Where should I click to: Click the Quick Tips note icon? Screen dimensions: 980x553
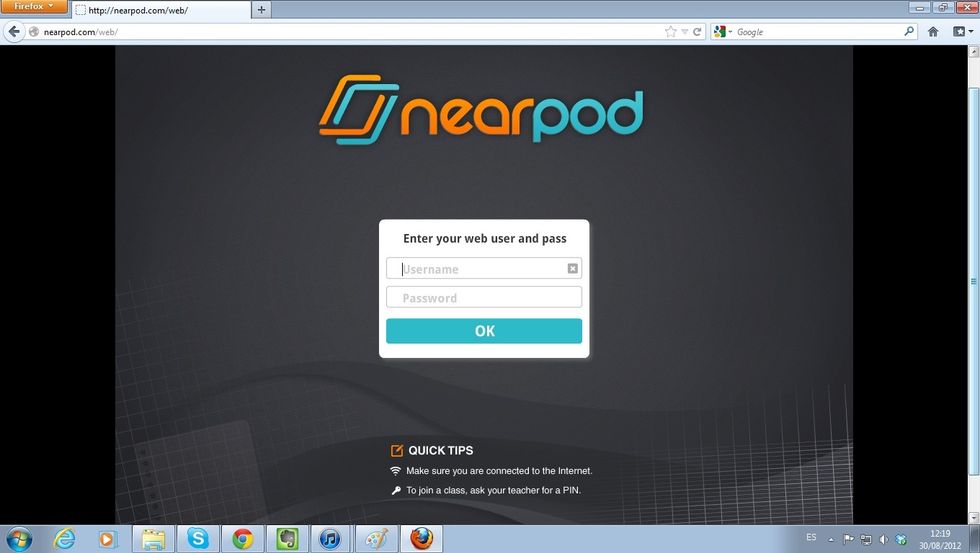(397, 450)
